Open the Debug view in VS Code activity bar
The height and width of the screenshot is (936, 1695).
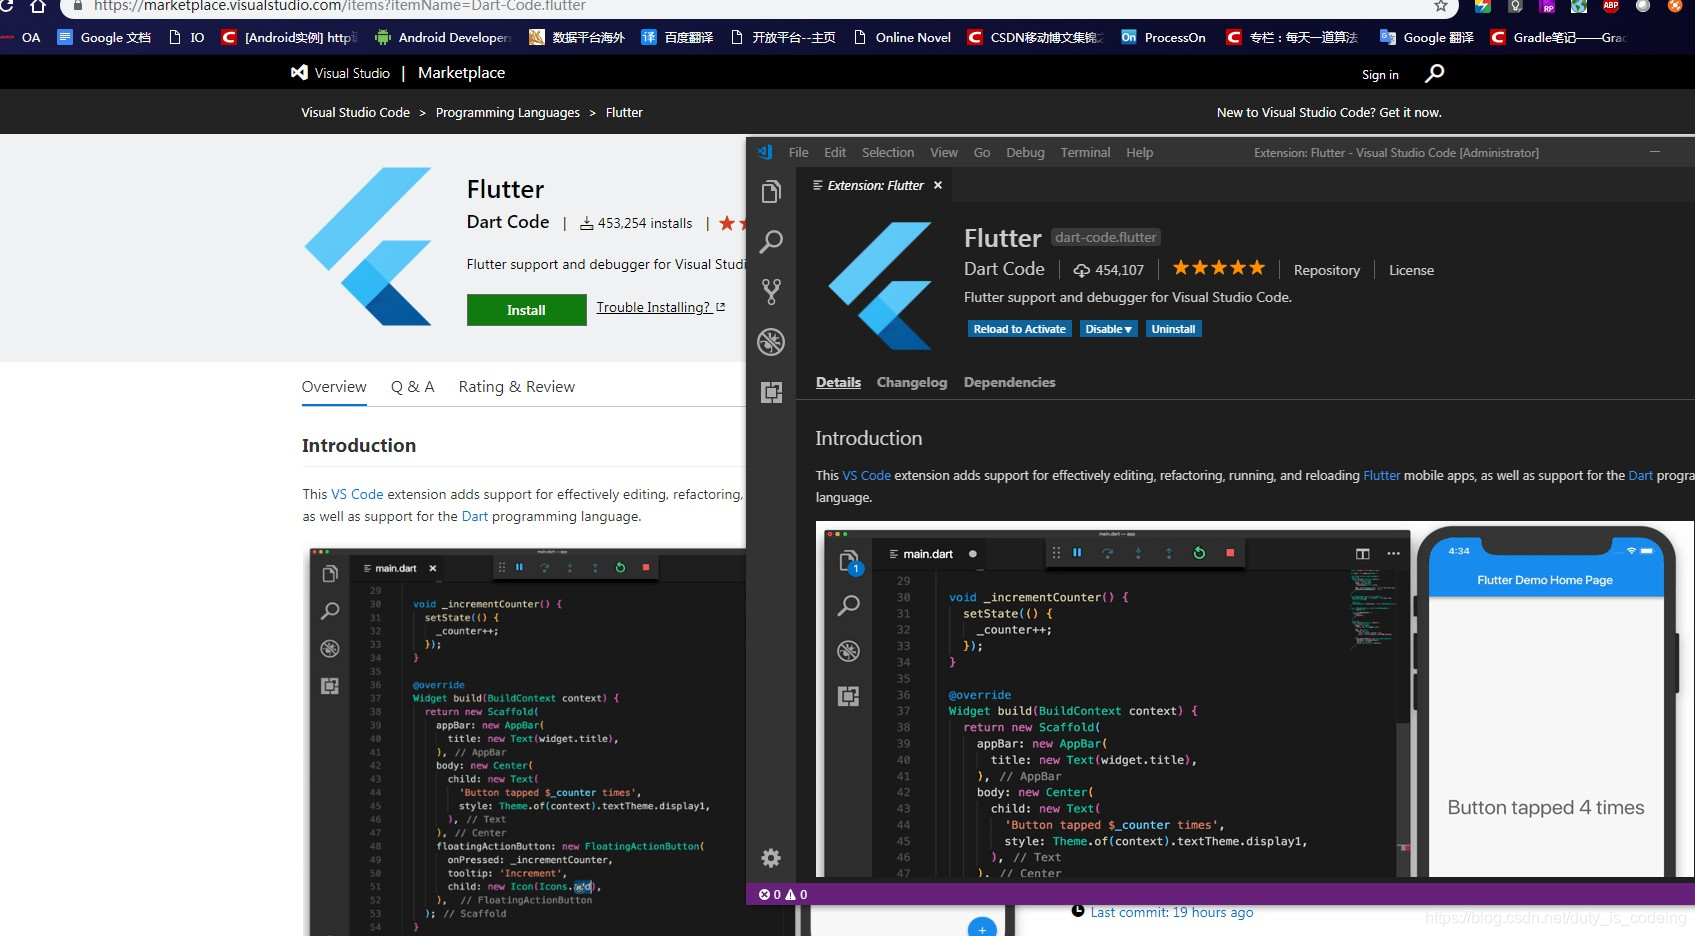click(x=771, y=342)
